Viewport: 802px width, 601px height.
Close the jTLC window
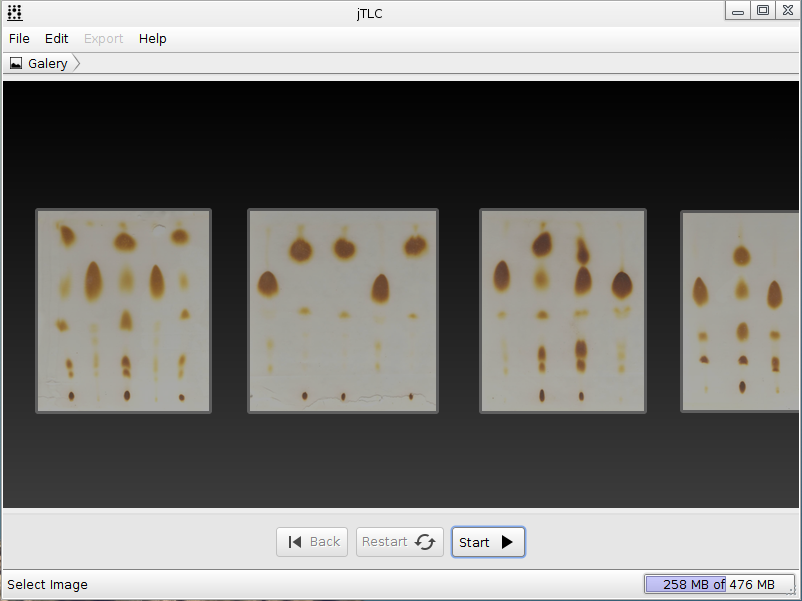point(788,10)
